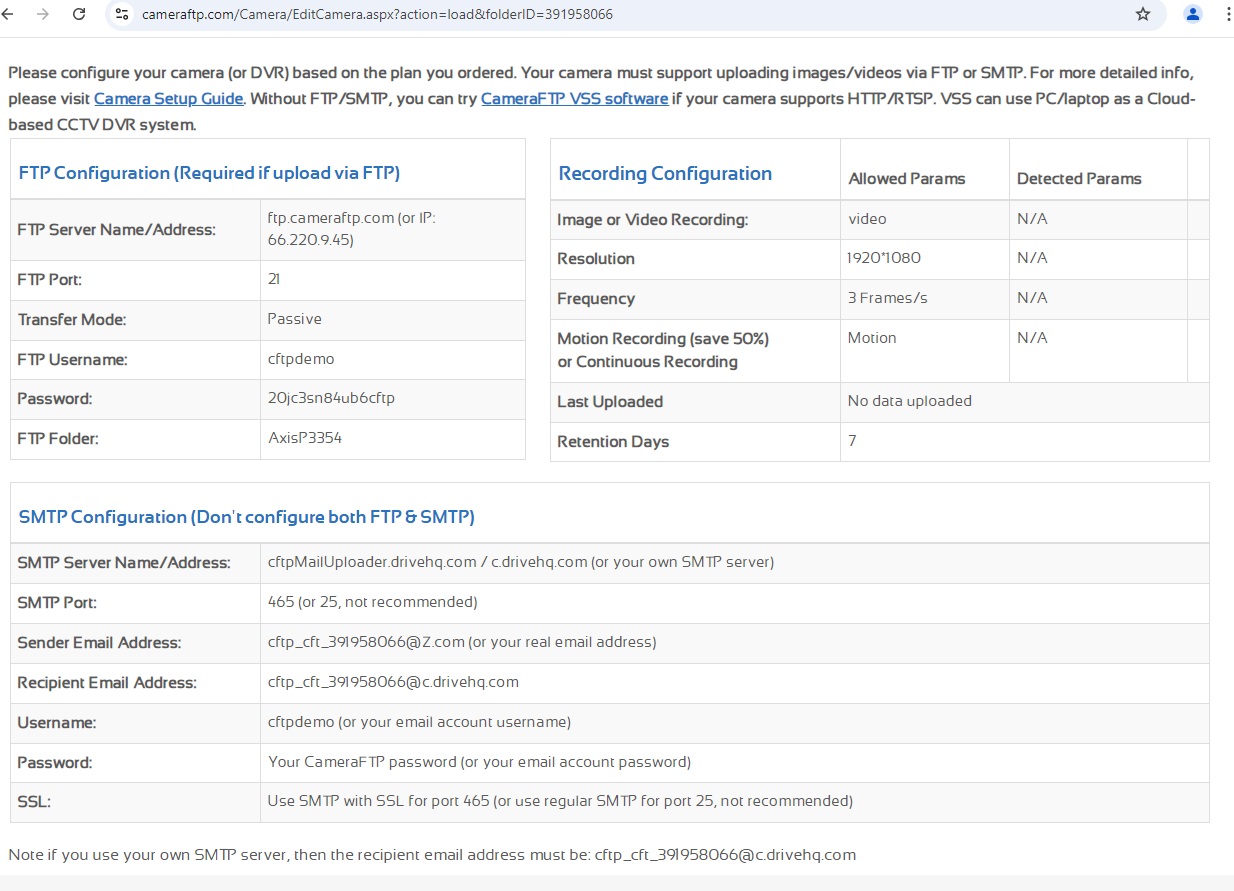This screenshot has height=891, width=1234.
Task: Click the Recording Configuration heading
Action: tap(665, 174)
